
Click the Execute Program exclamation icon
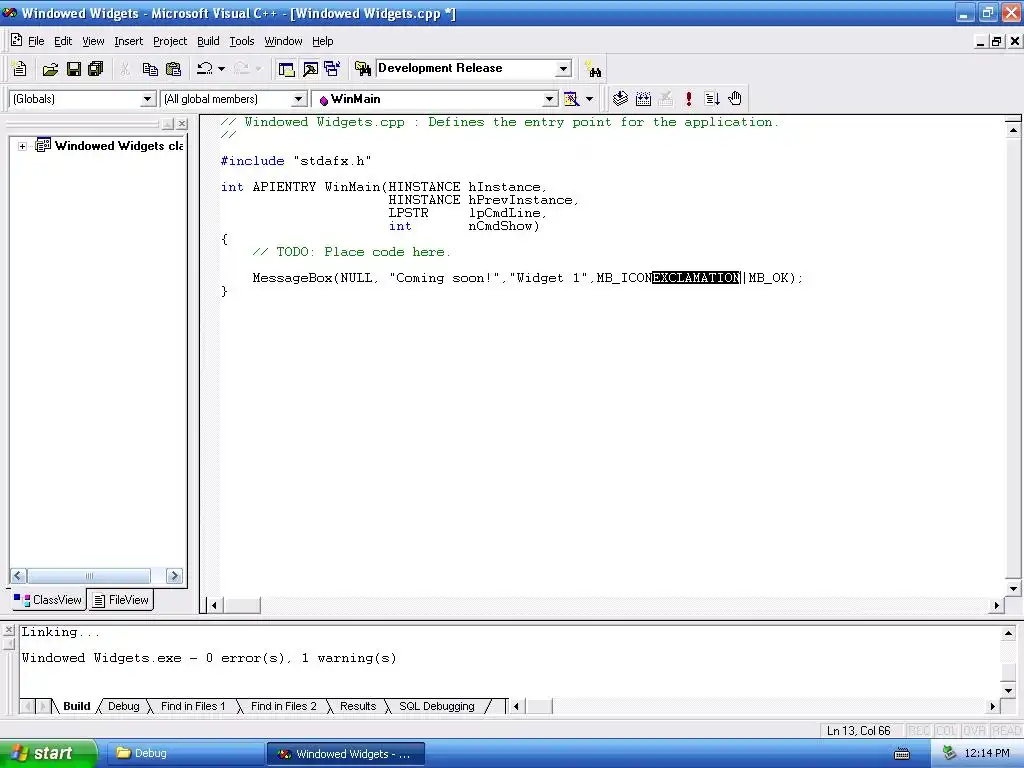point(688,99)
